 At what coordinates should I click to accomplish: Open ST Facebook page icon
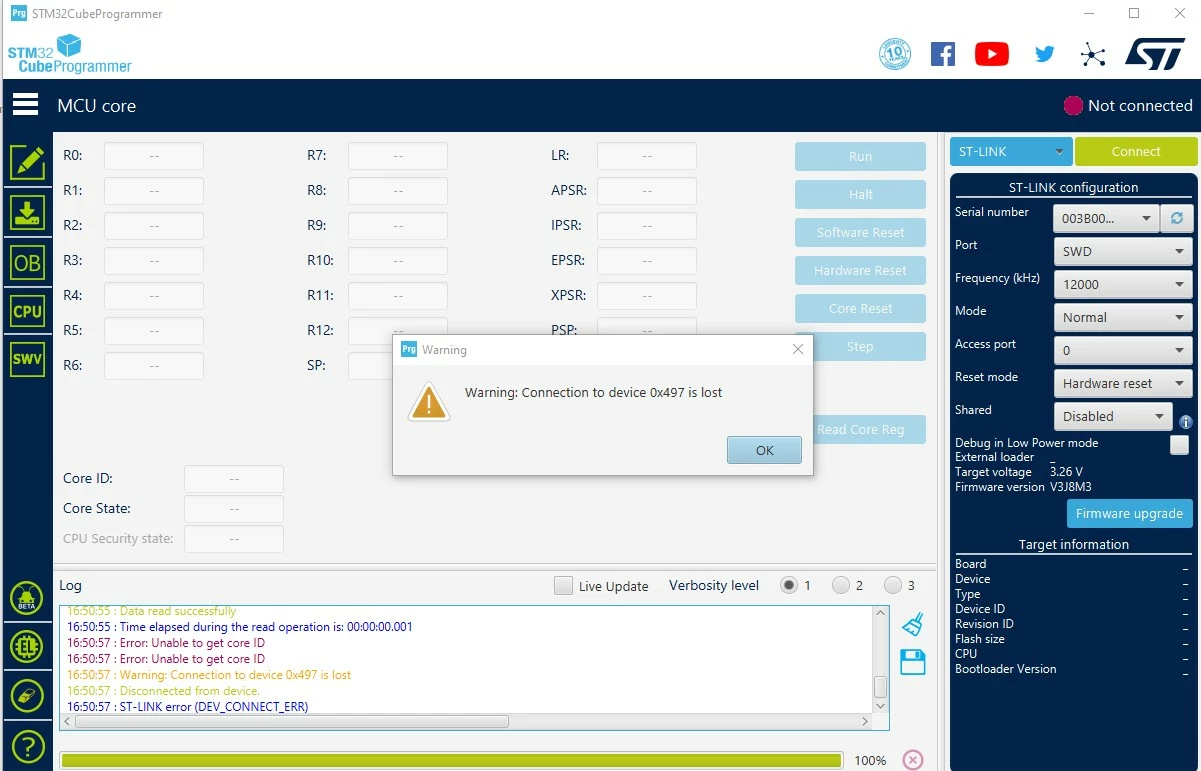coord(943,54)
